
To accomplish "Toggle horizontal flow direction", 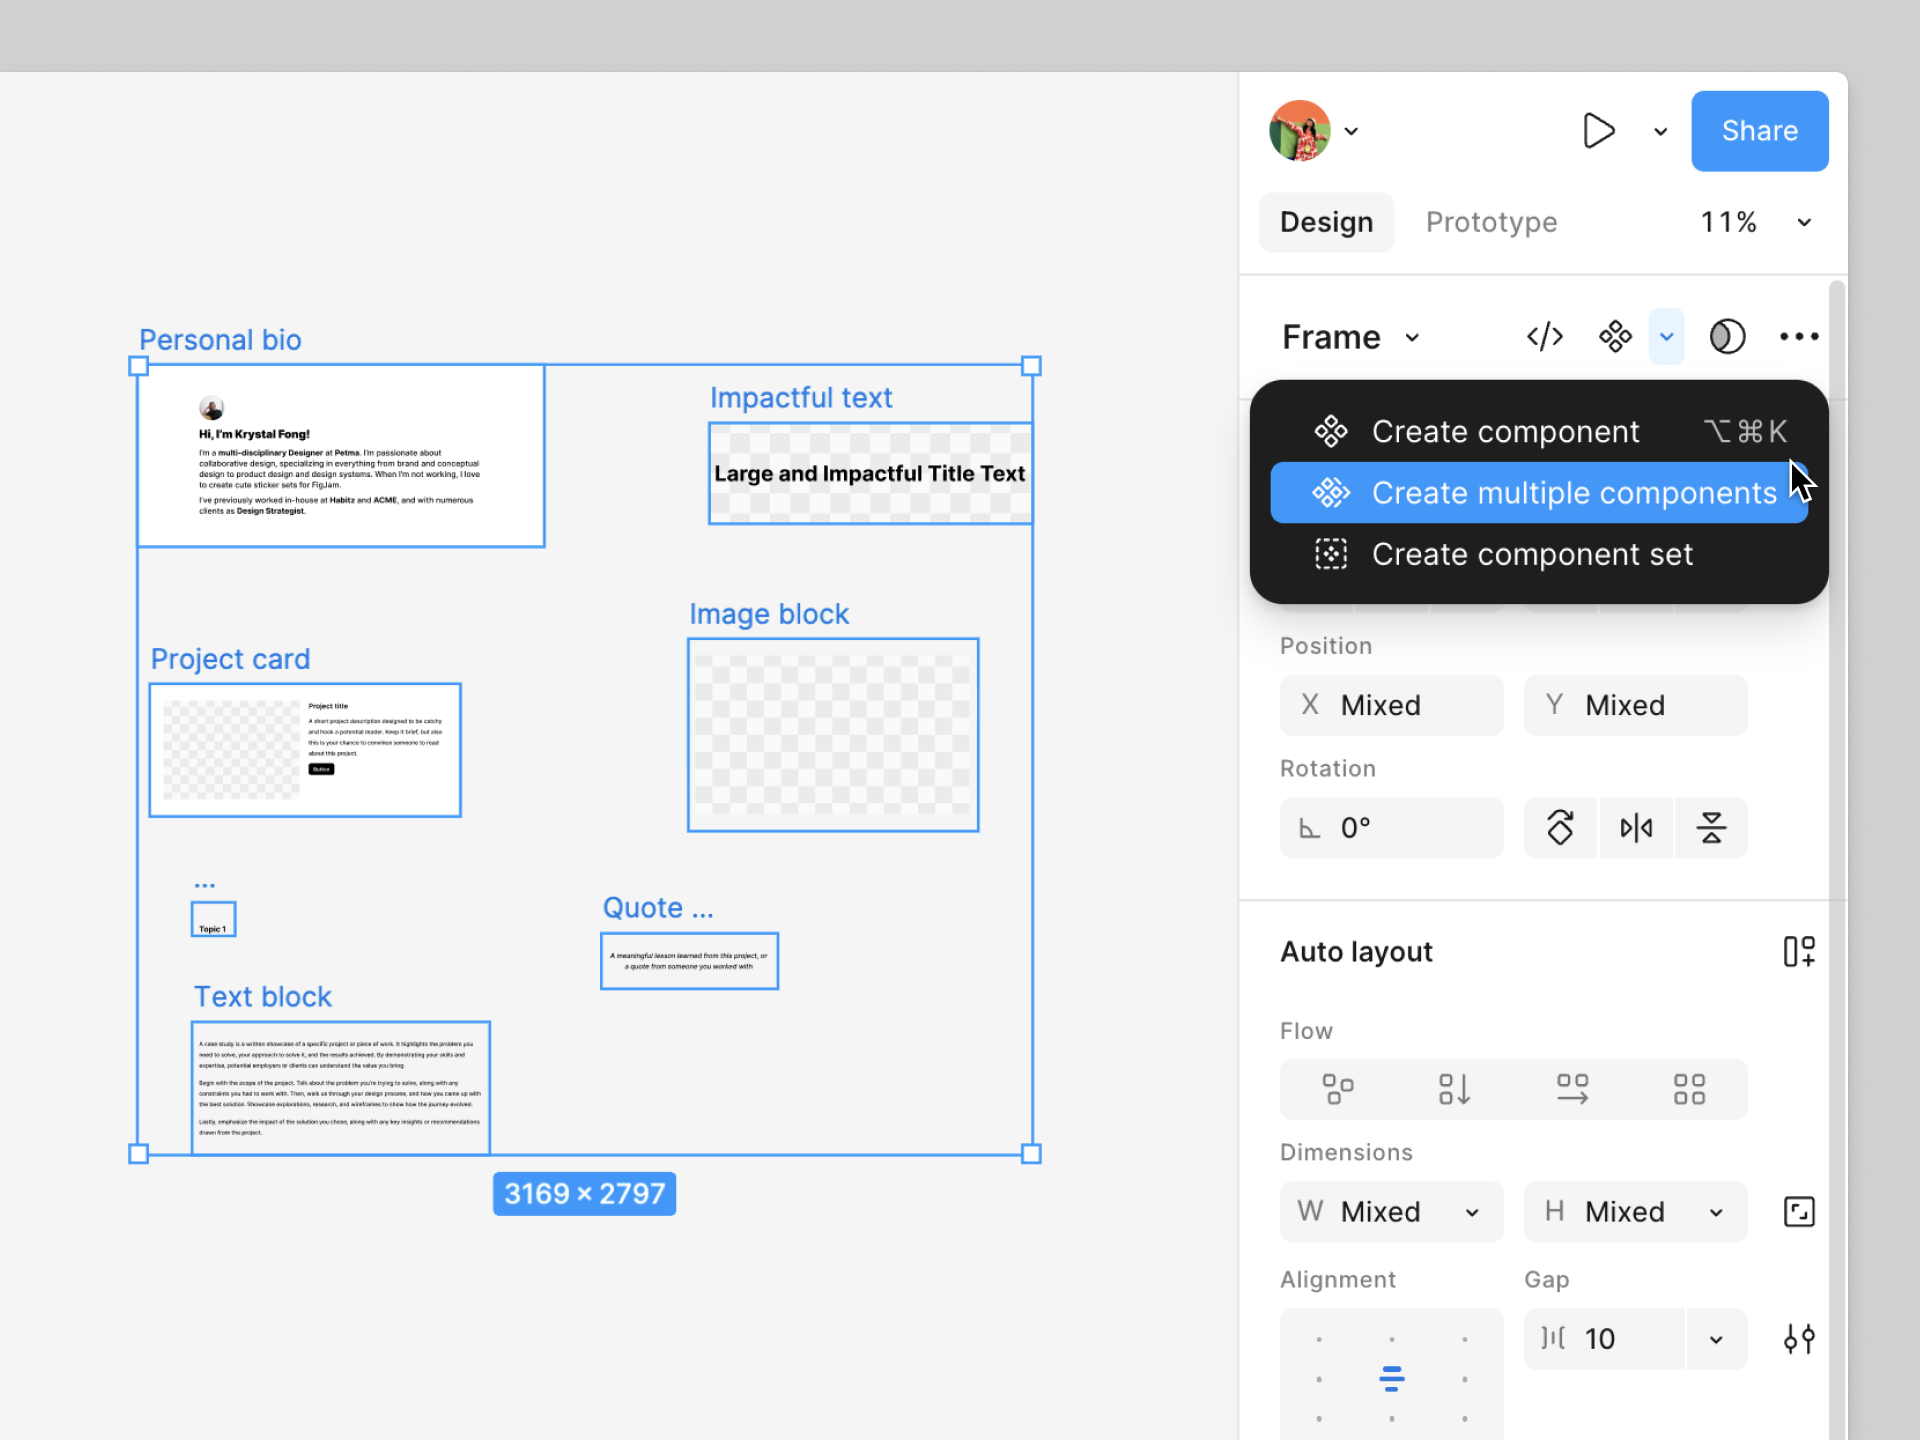I will (x=1572, y=1089).
